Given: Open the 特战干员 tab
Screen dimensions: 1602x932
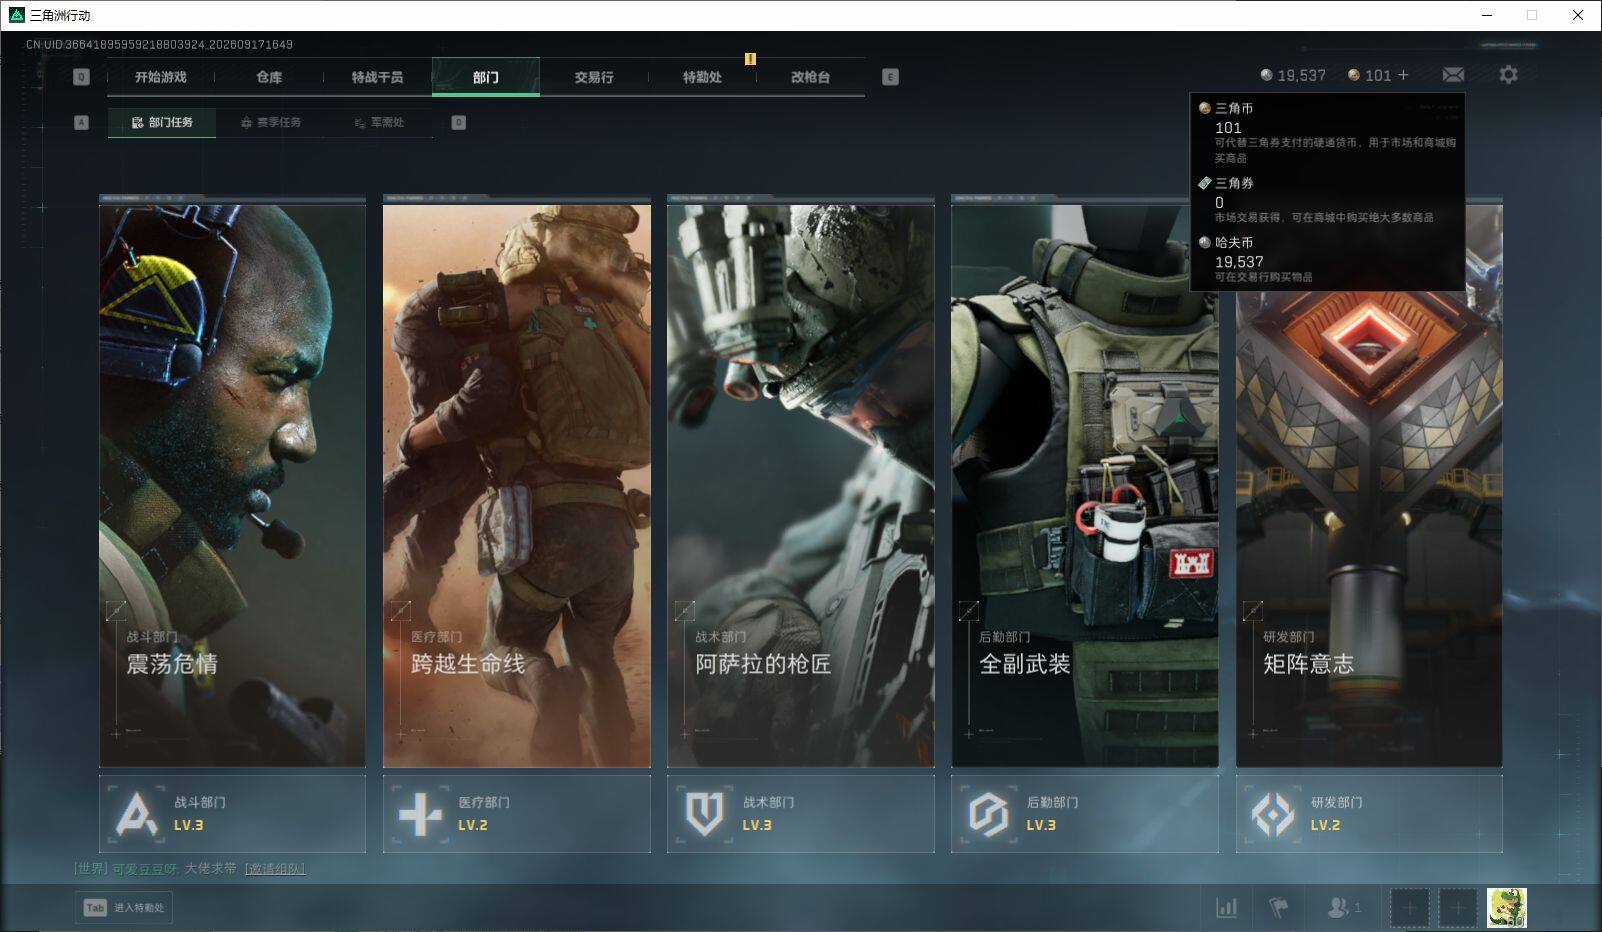Looking at the screenshot, I should (377, 77).
